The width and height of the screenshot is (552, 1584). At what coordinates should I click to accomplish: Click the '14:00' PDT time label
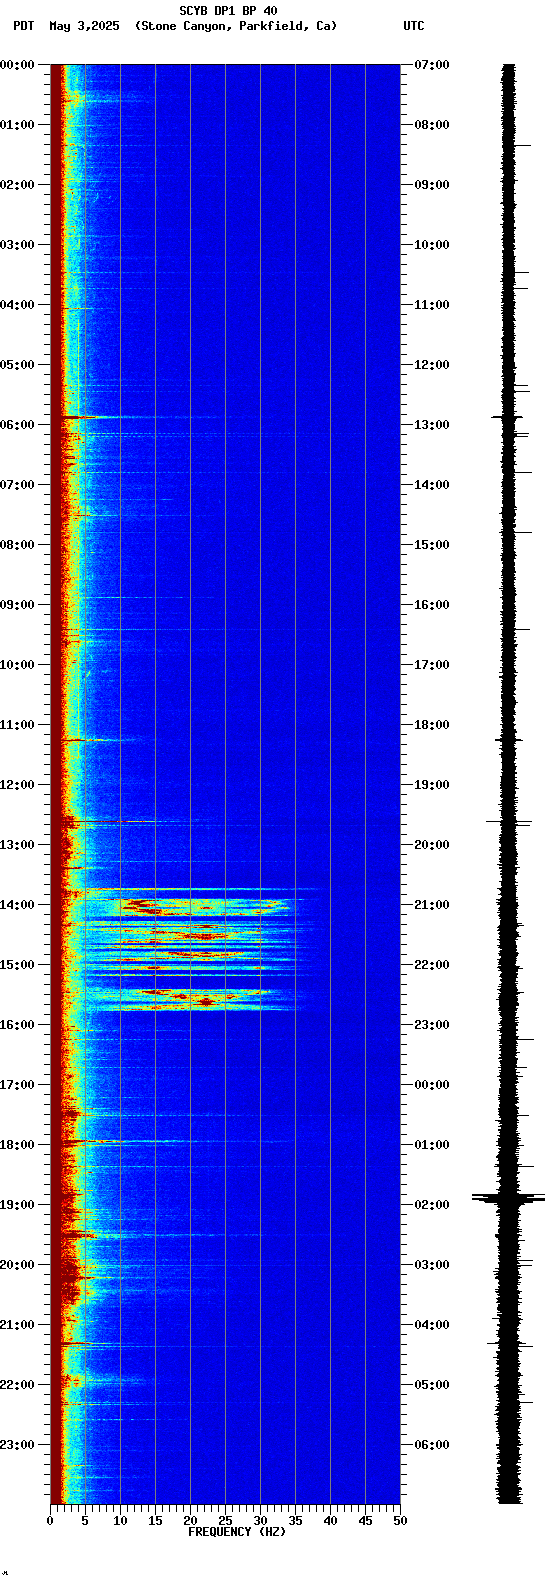click(16, 905)
